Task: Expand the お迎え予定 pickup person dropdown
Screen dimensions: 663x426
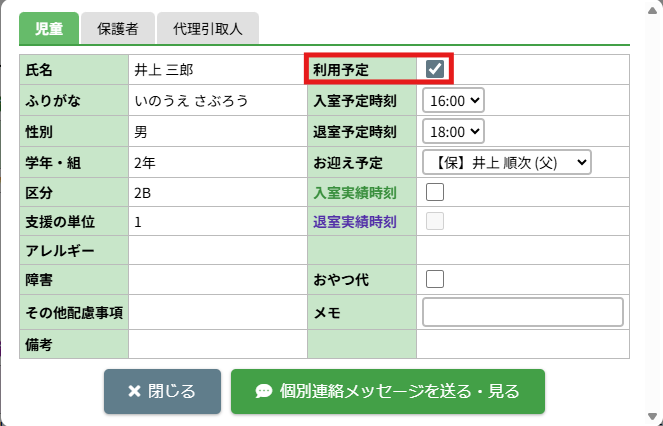Action: pos(507,162)
